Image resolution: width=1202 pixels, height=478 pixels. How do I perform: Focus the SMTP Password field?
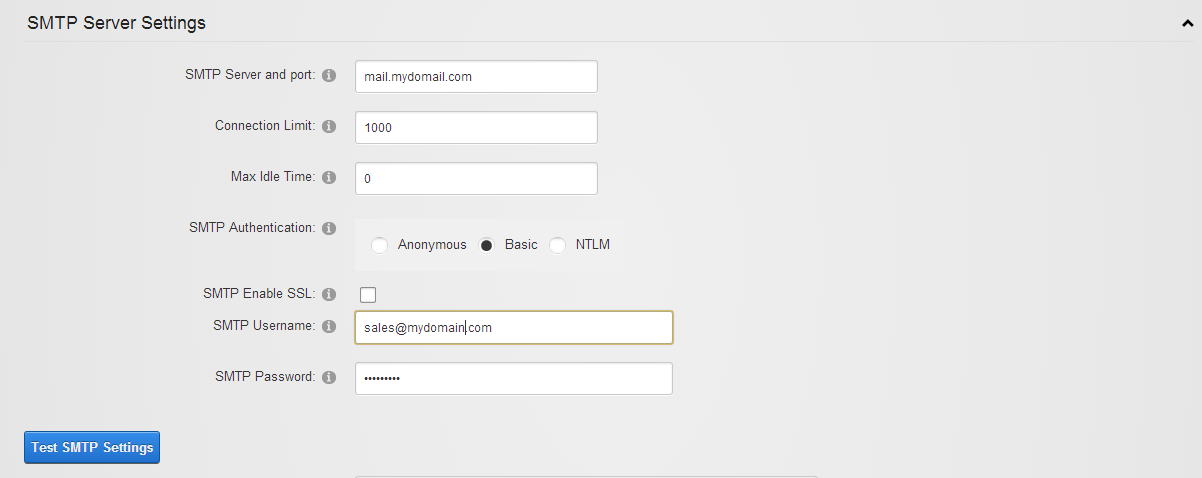[x=514, y=378]
